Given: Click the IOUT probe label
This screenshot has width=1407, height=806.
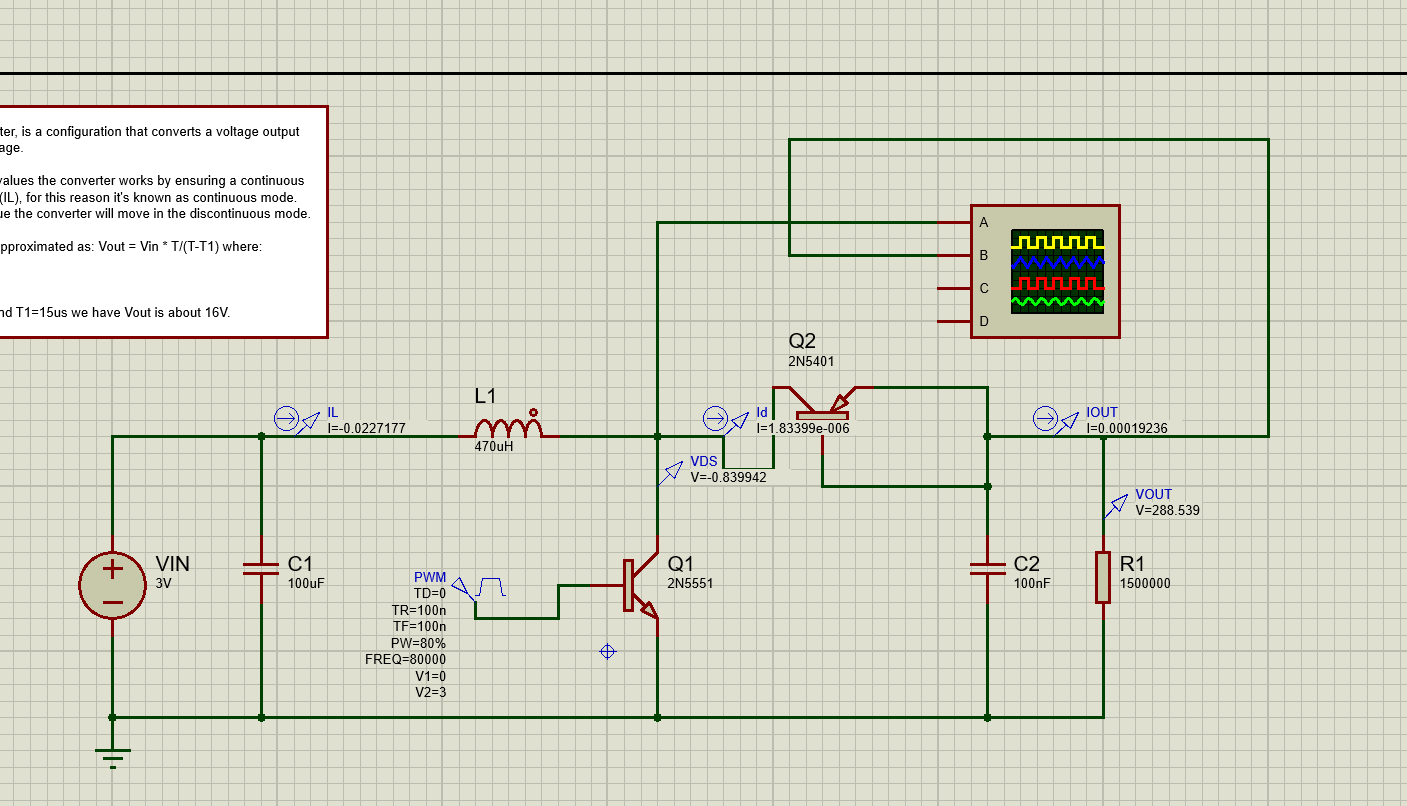Looking at the screenshot, I should (1102, 412).
